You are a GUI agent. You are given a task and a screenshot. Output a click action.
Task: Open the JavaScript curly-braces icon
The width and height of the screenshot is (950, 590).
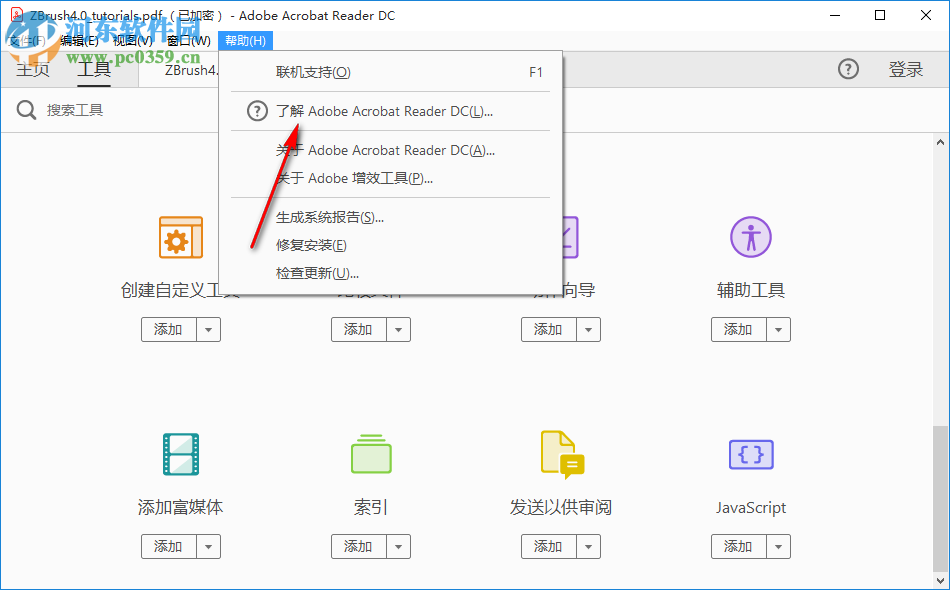click(x=751, y=455)
